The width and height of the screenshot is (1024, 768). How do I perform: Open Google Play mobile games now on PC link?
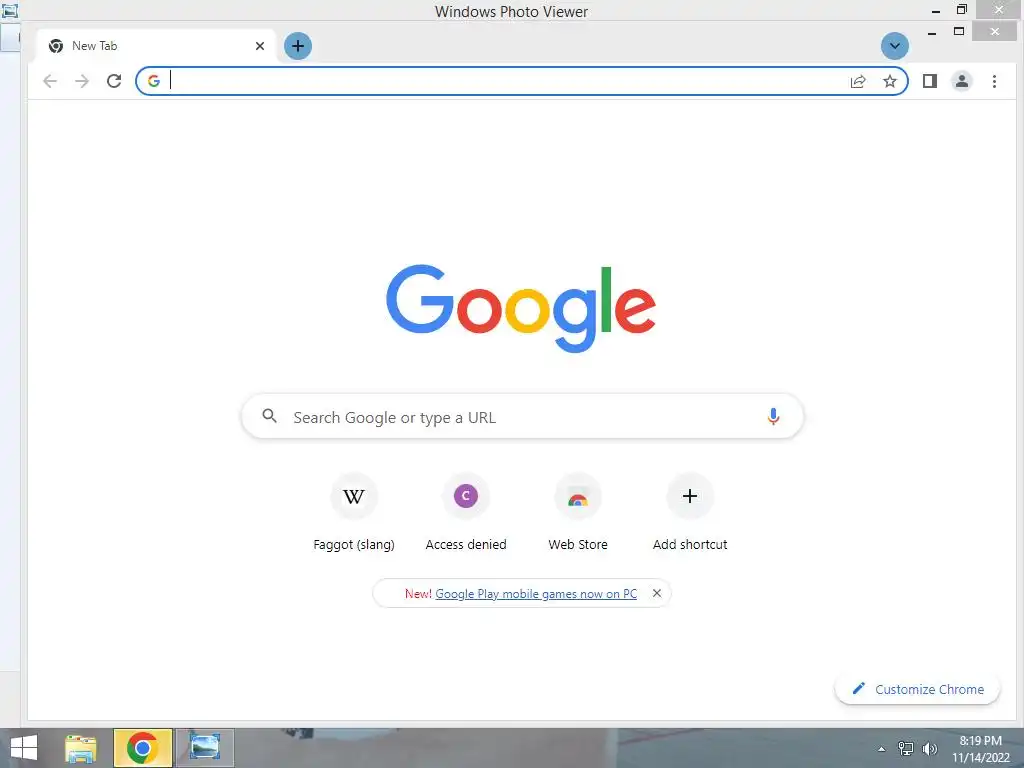(536, 594)
